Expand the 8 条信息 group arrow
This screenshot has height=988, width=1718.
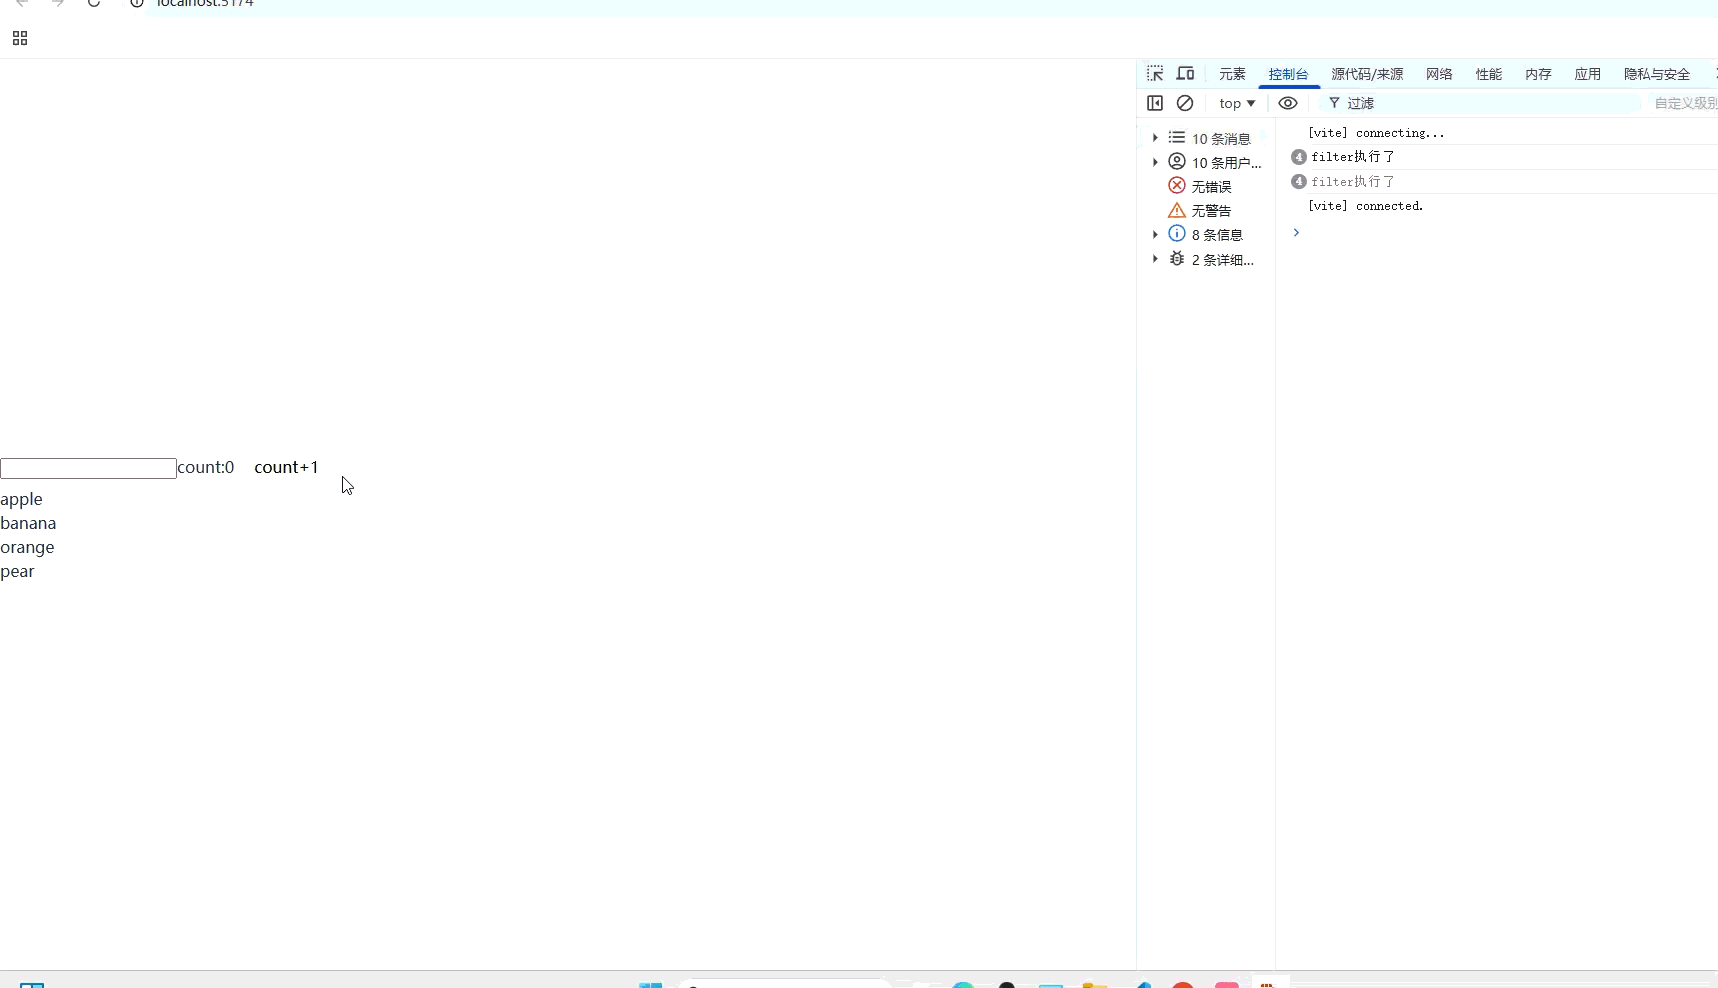click(x=1155, y=234)
